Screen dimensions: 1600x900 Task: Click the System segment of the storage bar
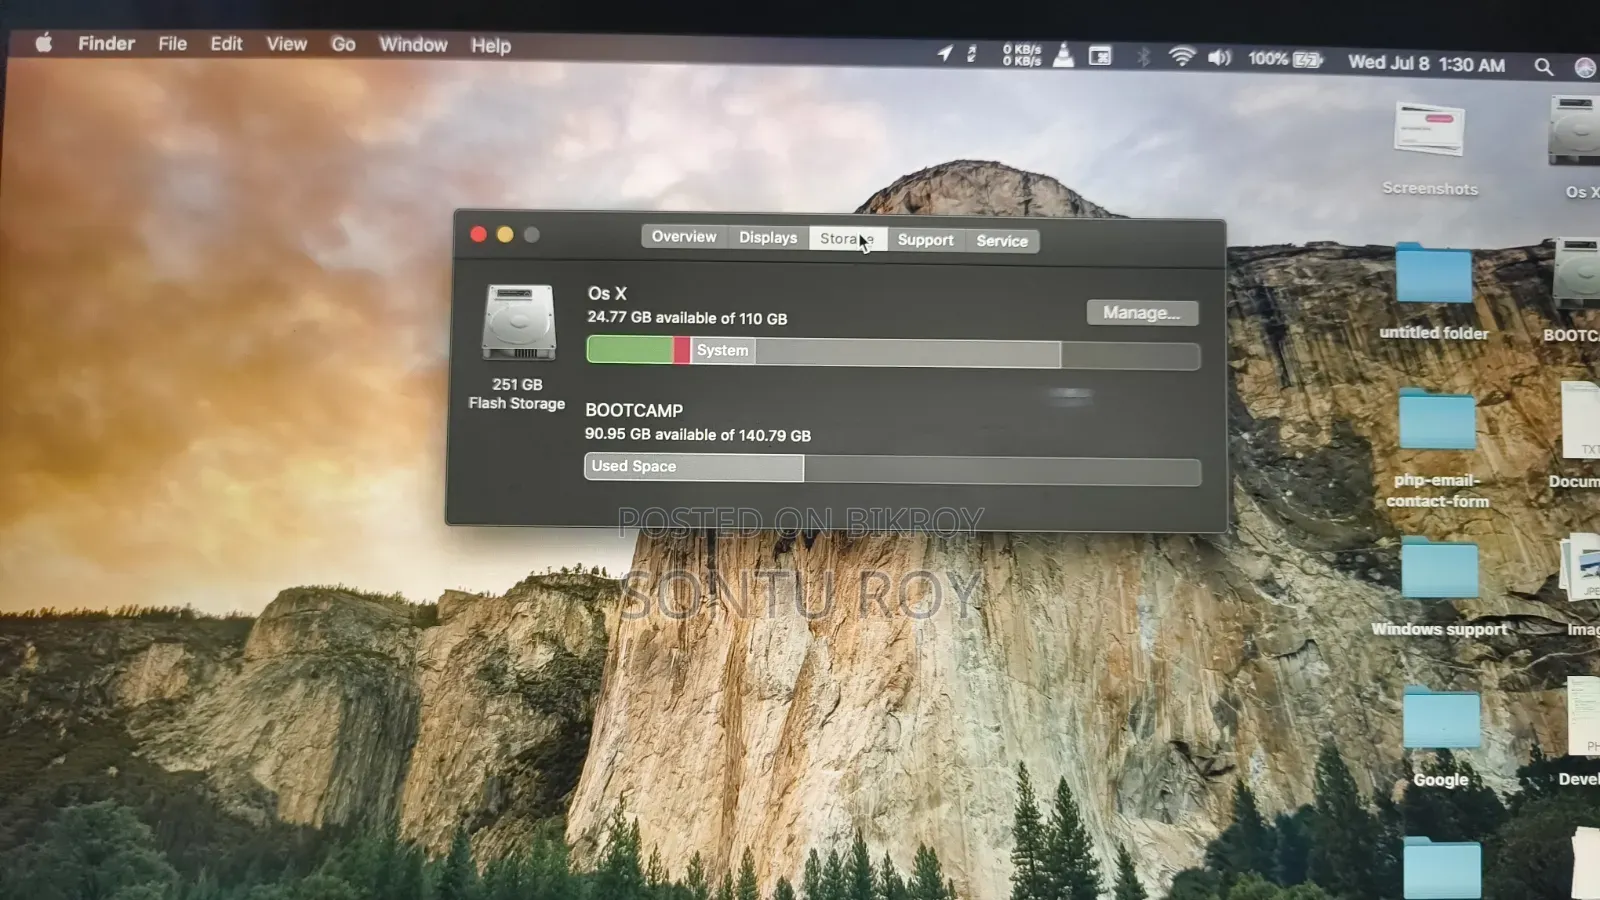click(x=722, y=350)
